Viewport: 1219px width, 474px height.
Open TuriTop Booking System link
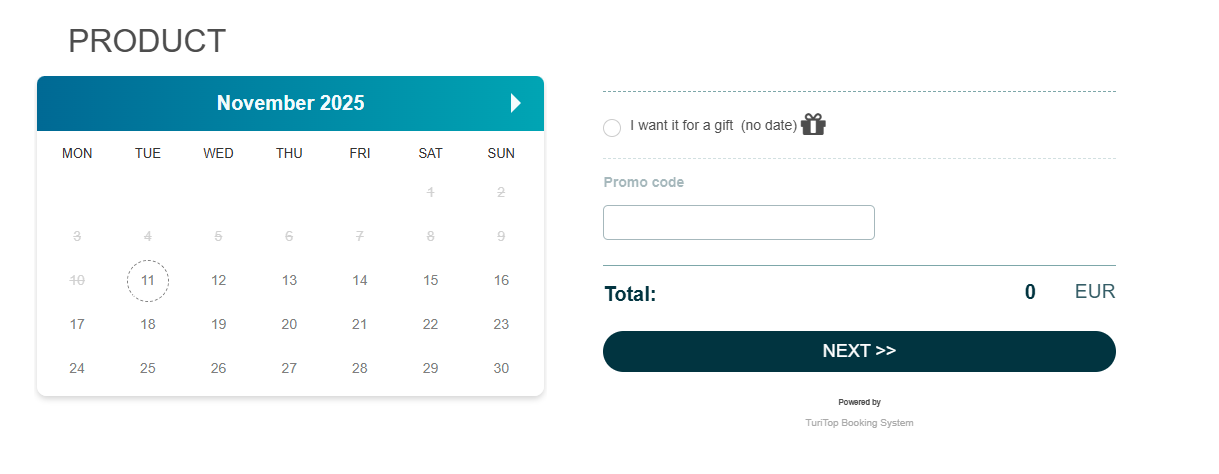[859, 423]
